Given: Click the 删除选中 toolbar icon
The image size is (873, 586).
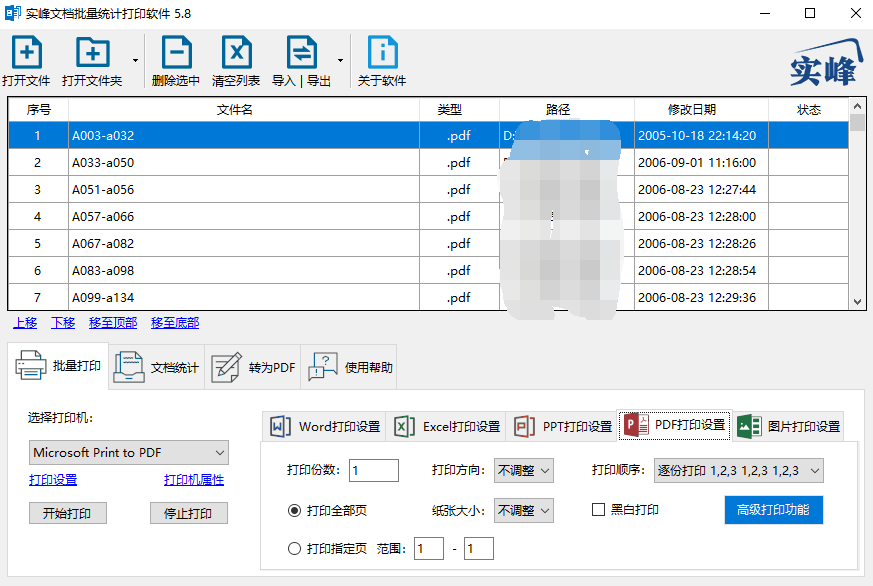Looking at the screenshot, I should pos(176,53).
